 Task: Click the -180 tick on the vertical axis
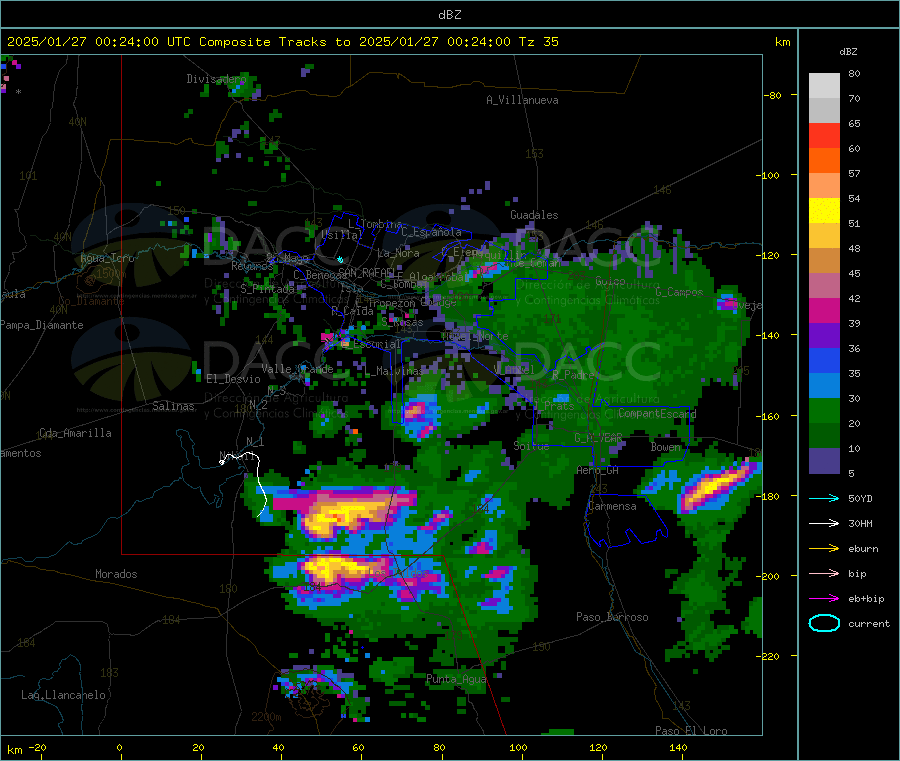coord(768,496)
